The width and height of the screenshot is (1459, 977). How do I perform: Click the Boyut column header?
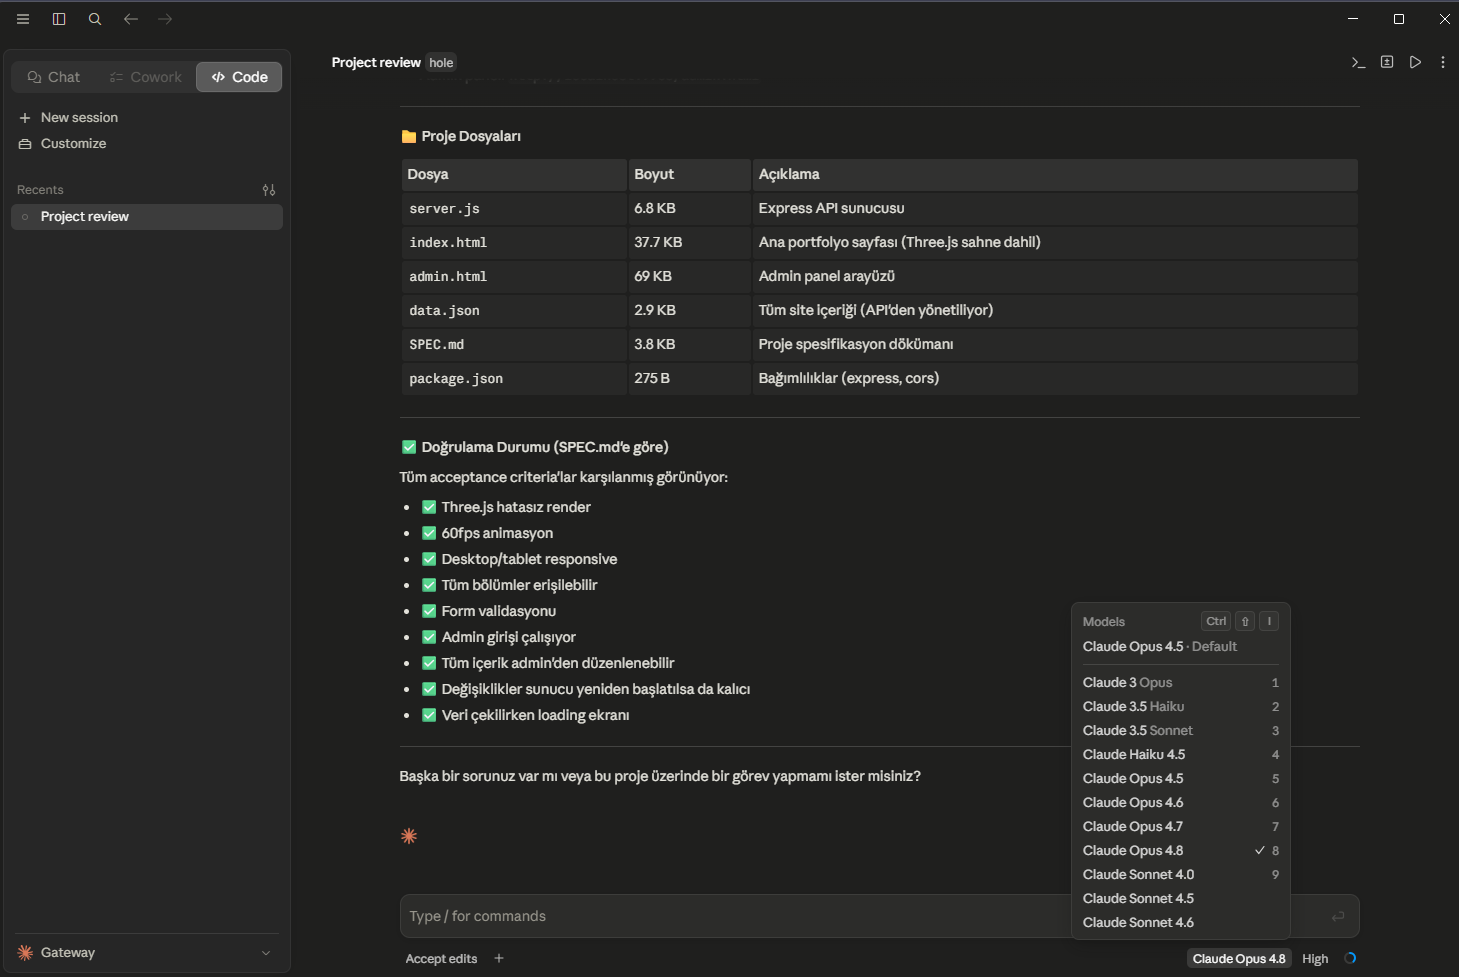click(x=689, y=174)
